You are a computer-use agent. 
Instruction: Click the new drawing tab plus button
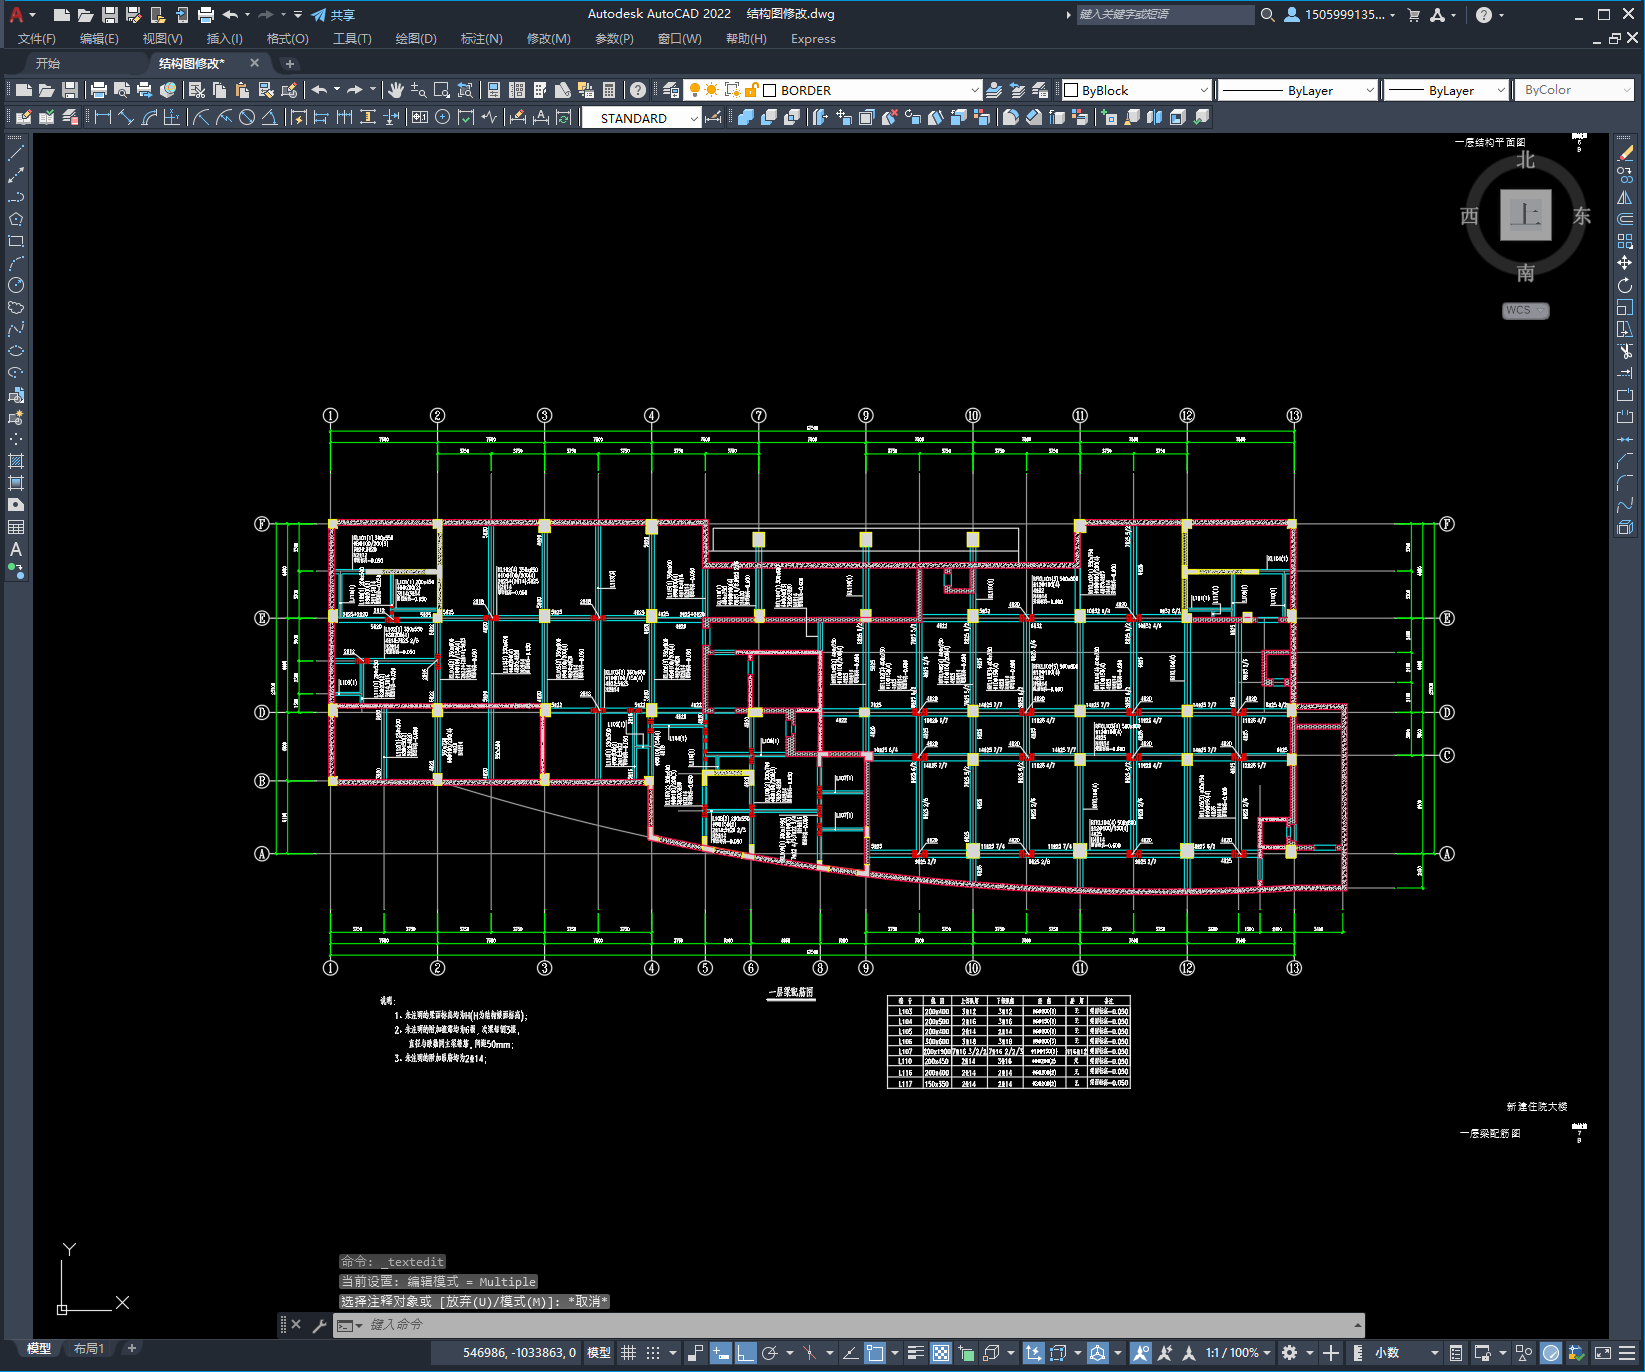290,64
